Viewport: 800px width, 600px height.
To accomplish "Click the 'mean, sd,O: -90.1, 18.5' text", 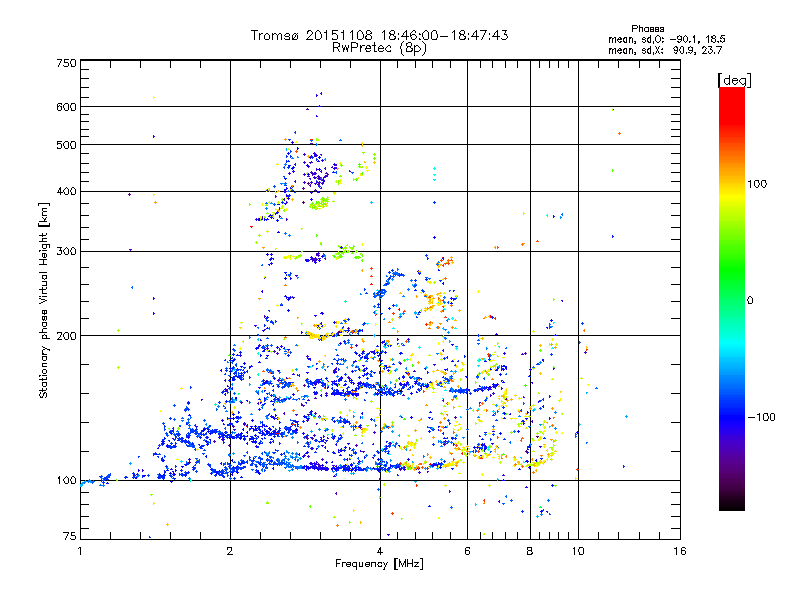I will (x=666, y=39).
